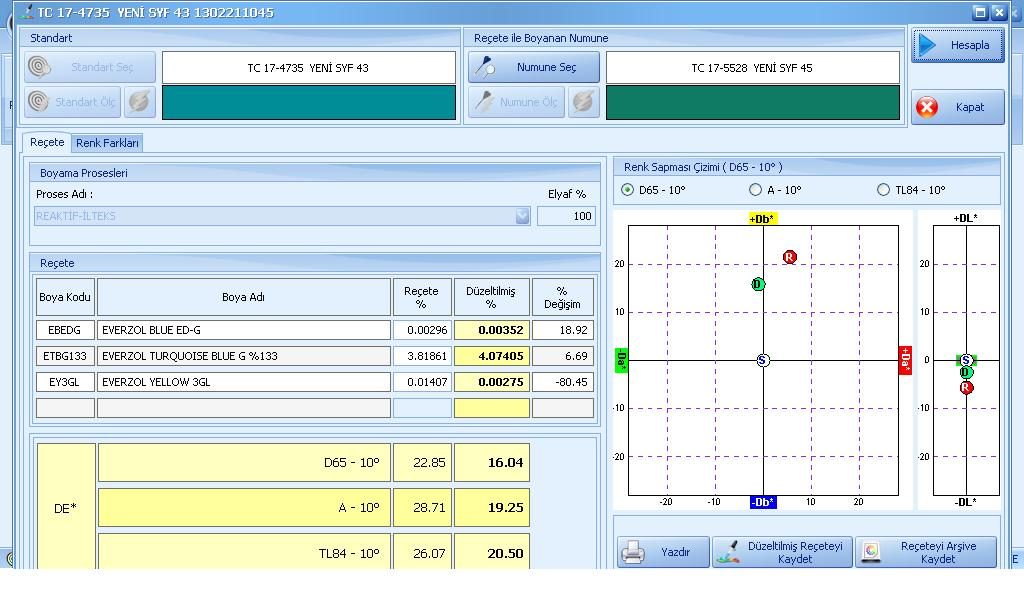
Task: Select the A - 10° illuminant option
Action: (755, 190)
